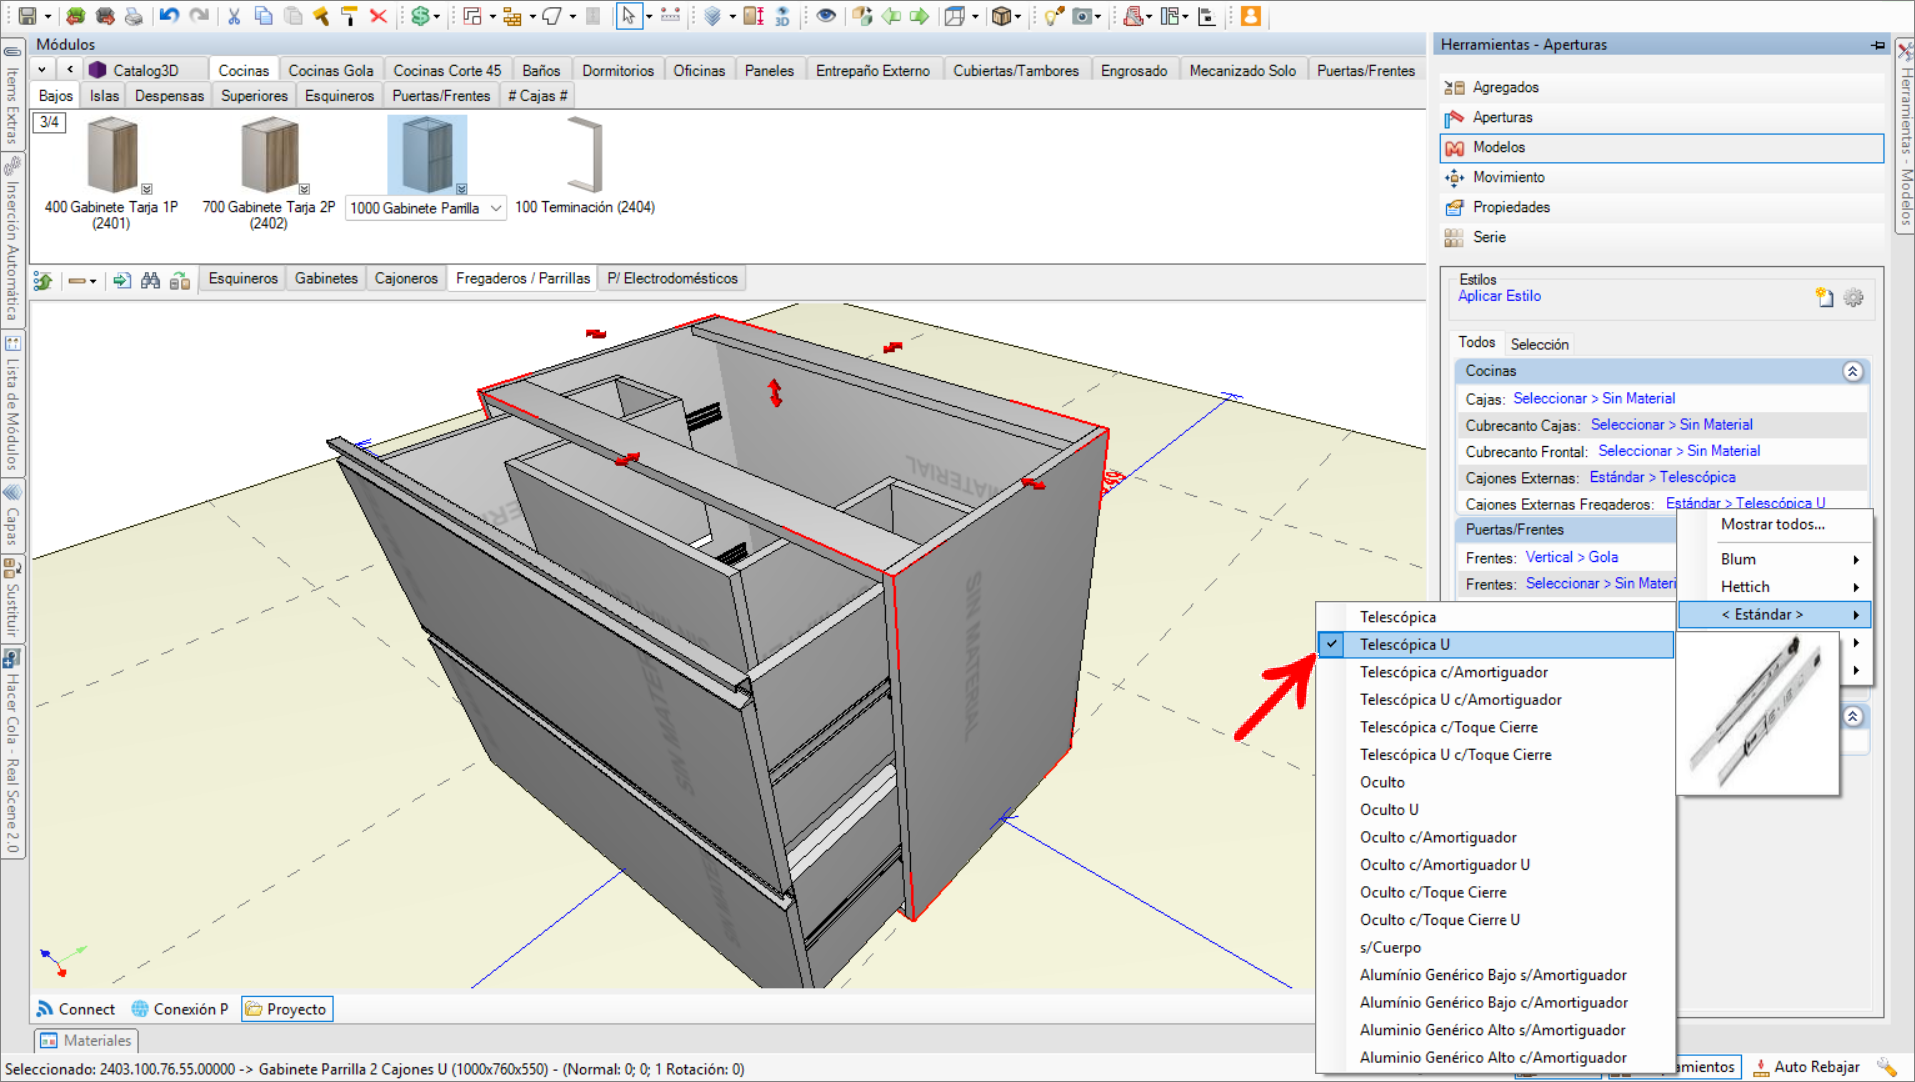Collapse the Cocinas section chevron

[x=1852, y=371]
